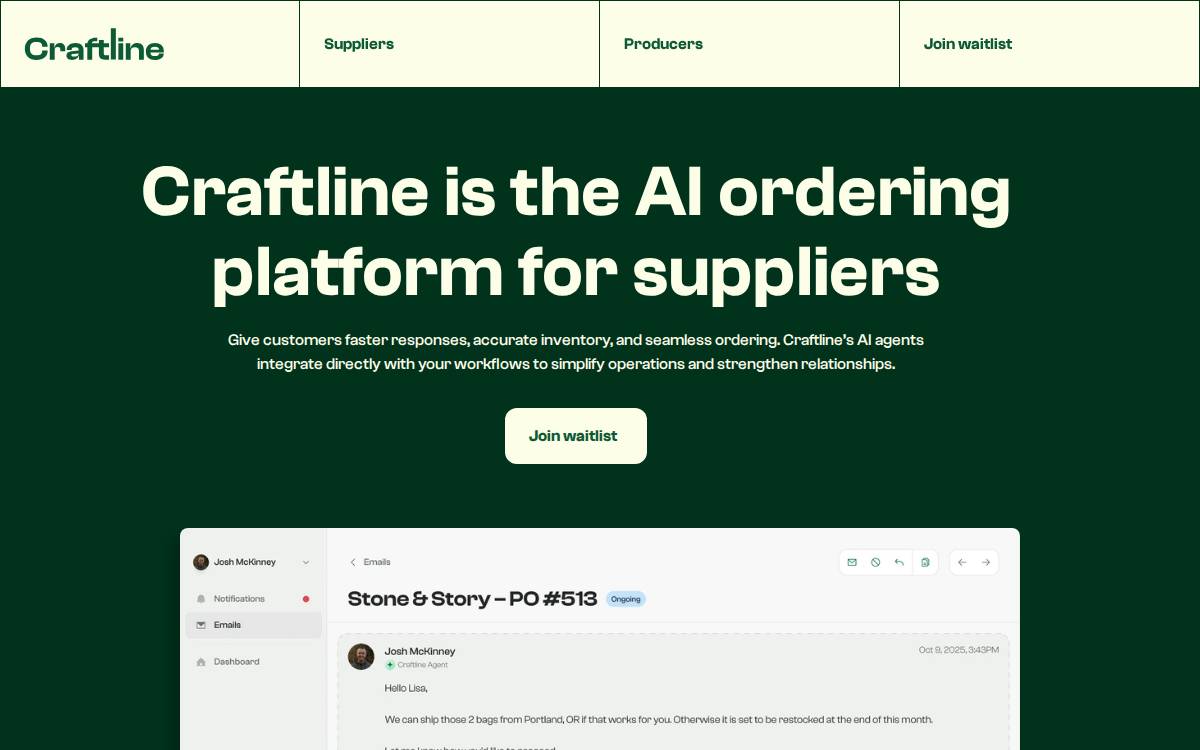The image size is (1200, 750).
Task: Click the reply arrow icon in email toolbar
Action: [899, 562]
